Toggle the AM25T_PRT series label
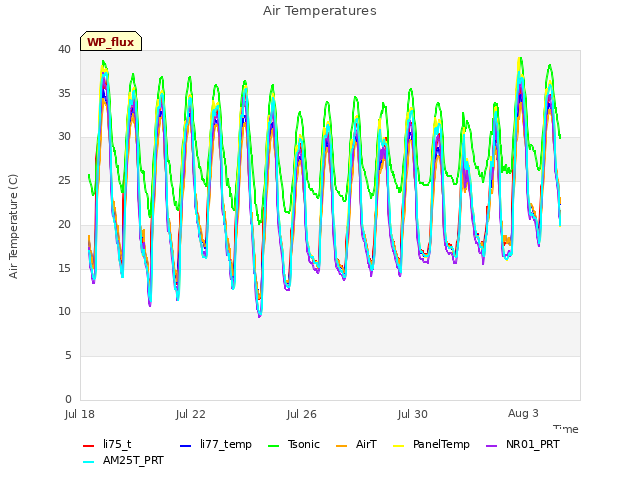Screen dimensions: 640x480 click(133, 460)
